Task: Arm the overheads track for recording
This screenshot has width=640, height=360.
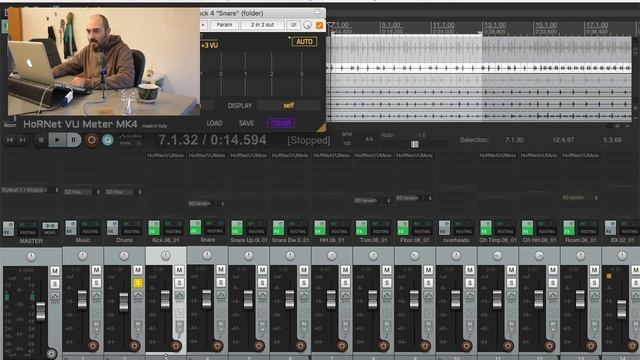Action: [467, 346]
